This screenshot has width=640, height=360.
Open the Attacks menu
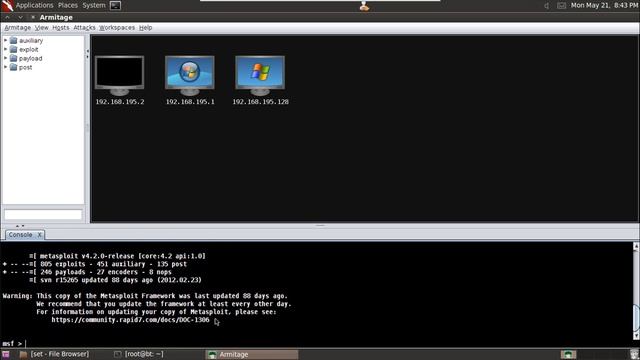[x=84, y=28]
